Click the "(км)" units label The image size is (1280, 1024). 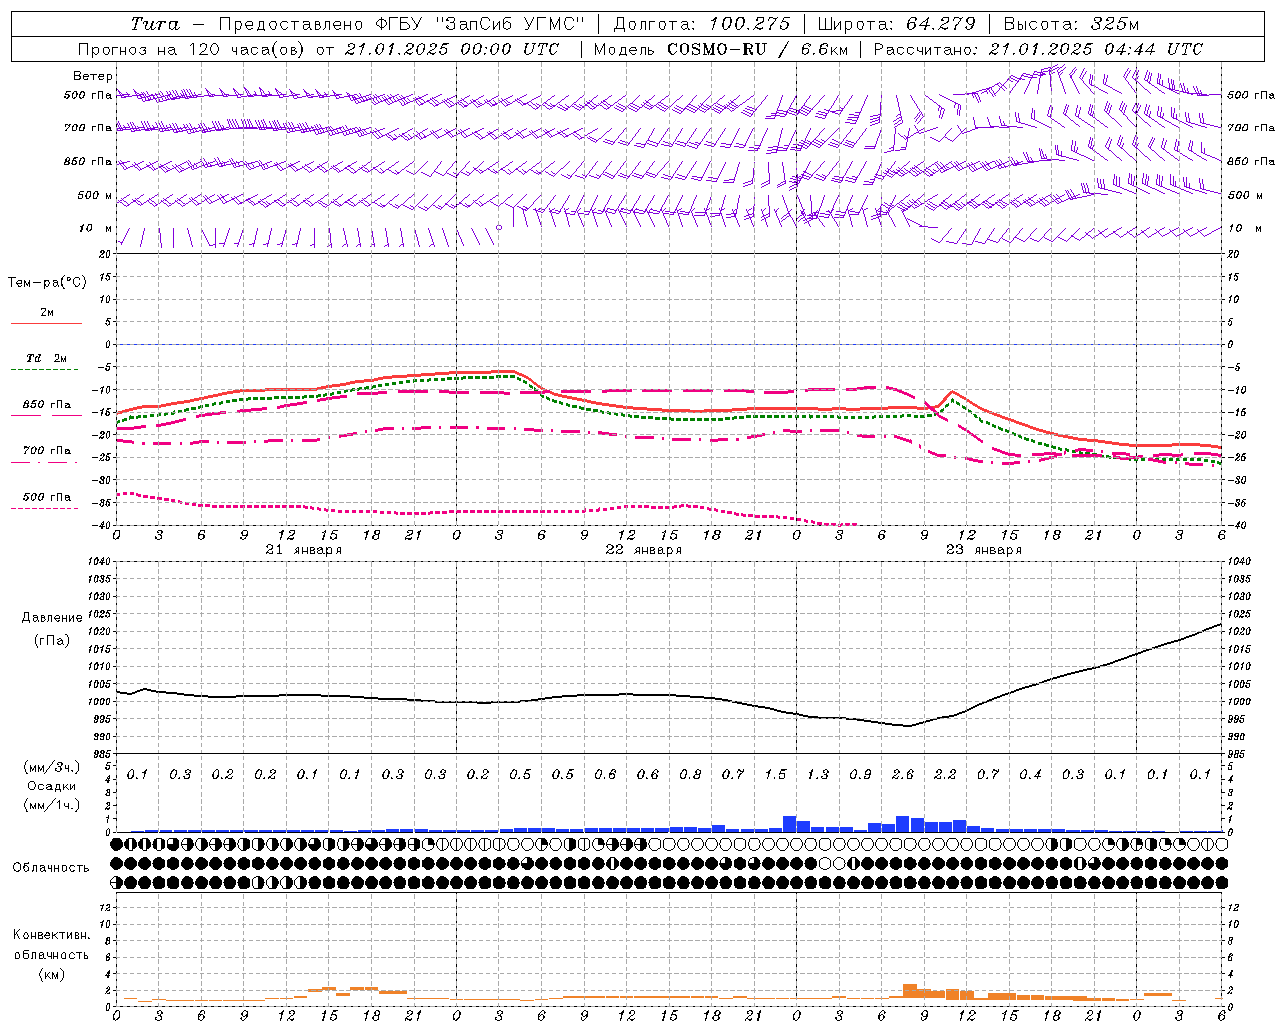pos(51,974)
